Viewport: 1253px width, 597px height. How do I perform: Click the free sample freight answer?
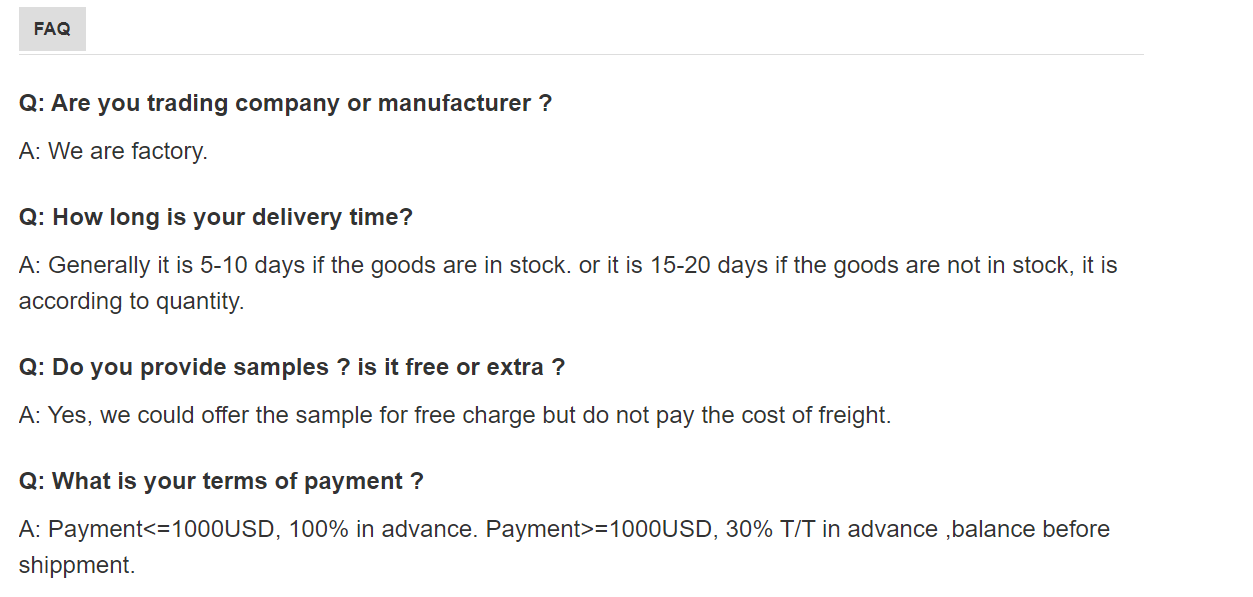[x=455, y=415]
